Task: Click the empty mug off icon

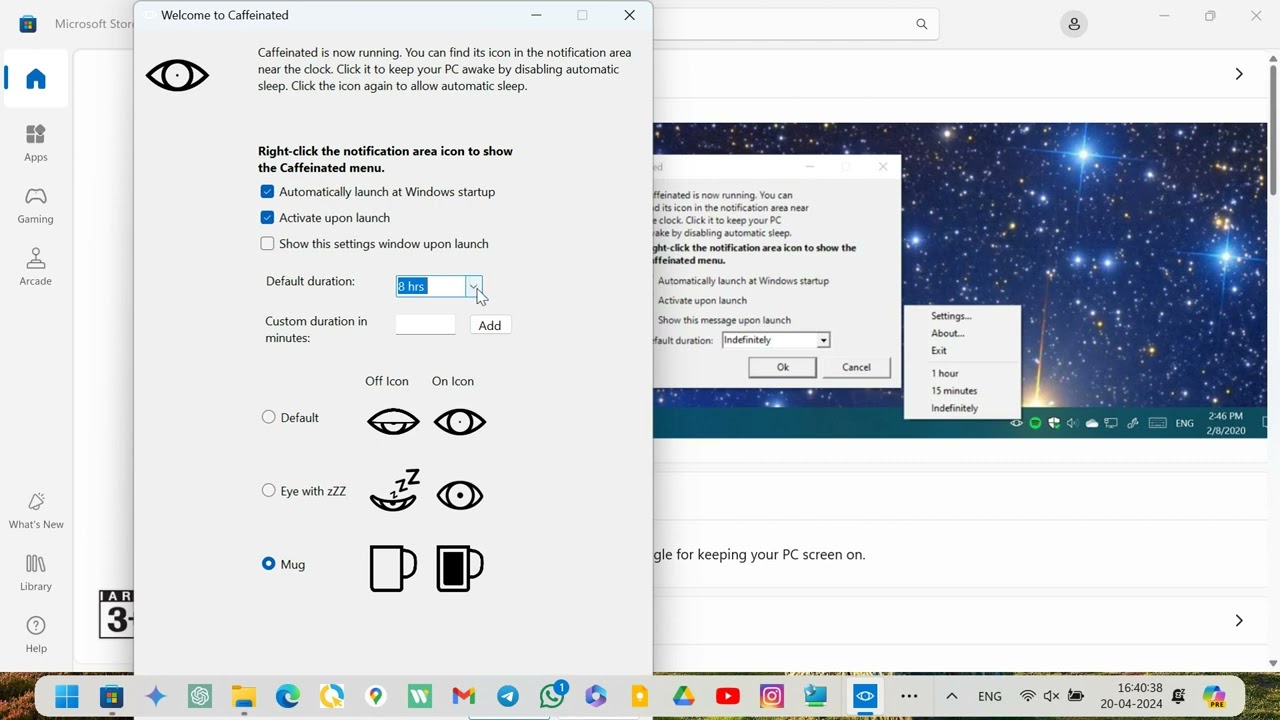Action: pos(393,568)
